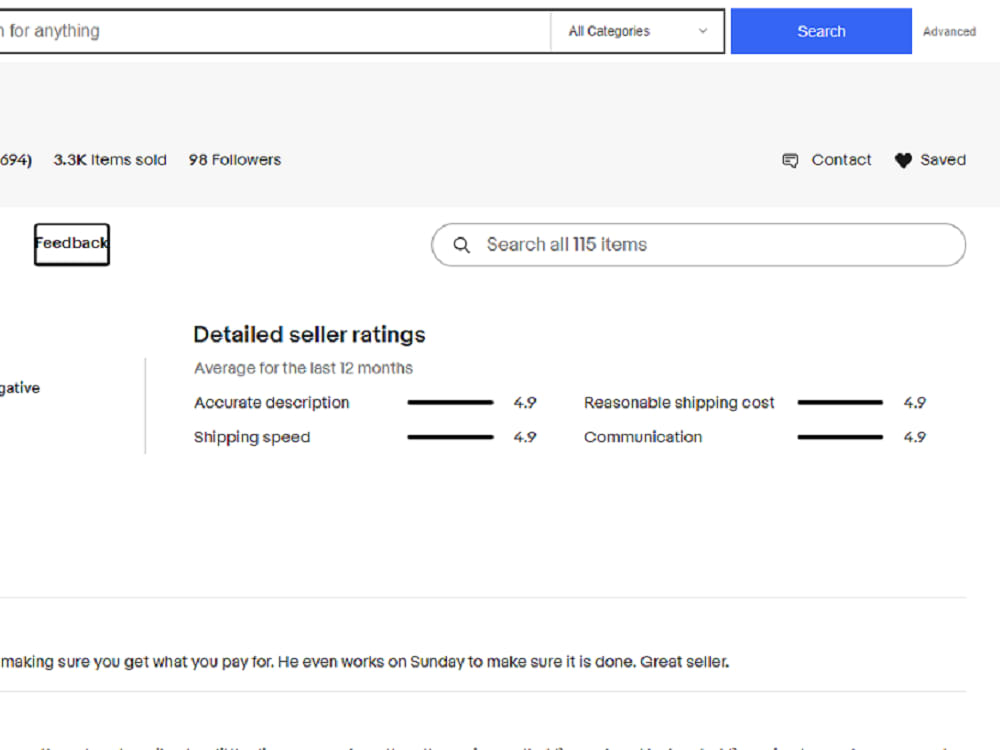Click 'Average for the last 12 months' text
1000x750 pixels.
click(x=304, y=368)
